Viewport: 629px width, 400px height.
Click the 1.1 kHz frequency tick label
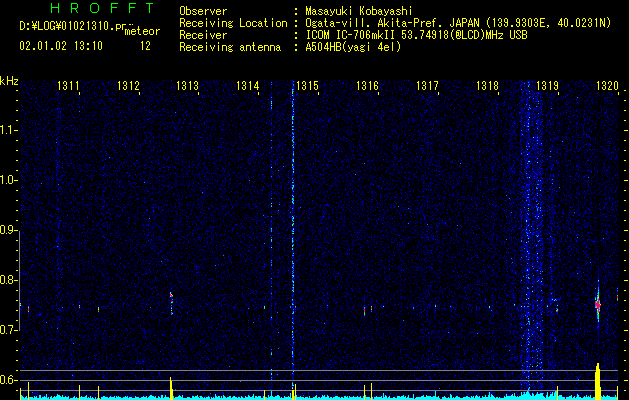(x=8, y=130)
